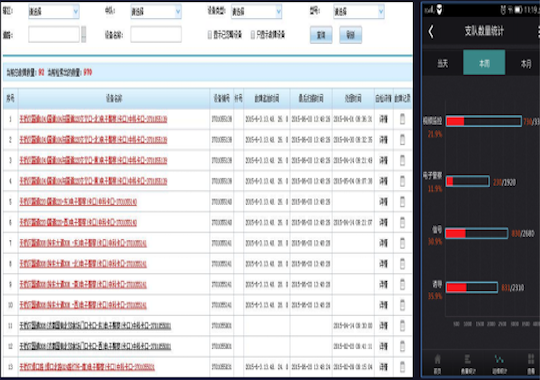Open inspection record icon in row 1
This screenshot has width=540, height=380.
pyautogui.click(x=402, y=119)
